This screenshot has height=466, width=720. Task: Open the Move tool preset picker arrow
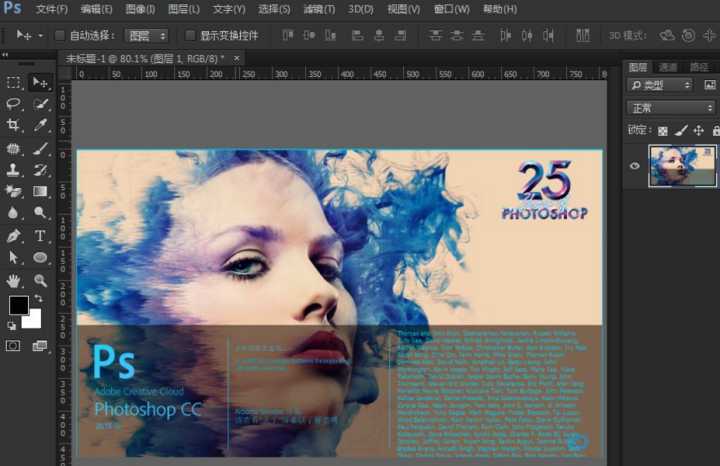pyautogui.click(x=41, y=35)
